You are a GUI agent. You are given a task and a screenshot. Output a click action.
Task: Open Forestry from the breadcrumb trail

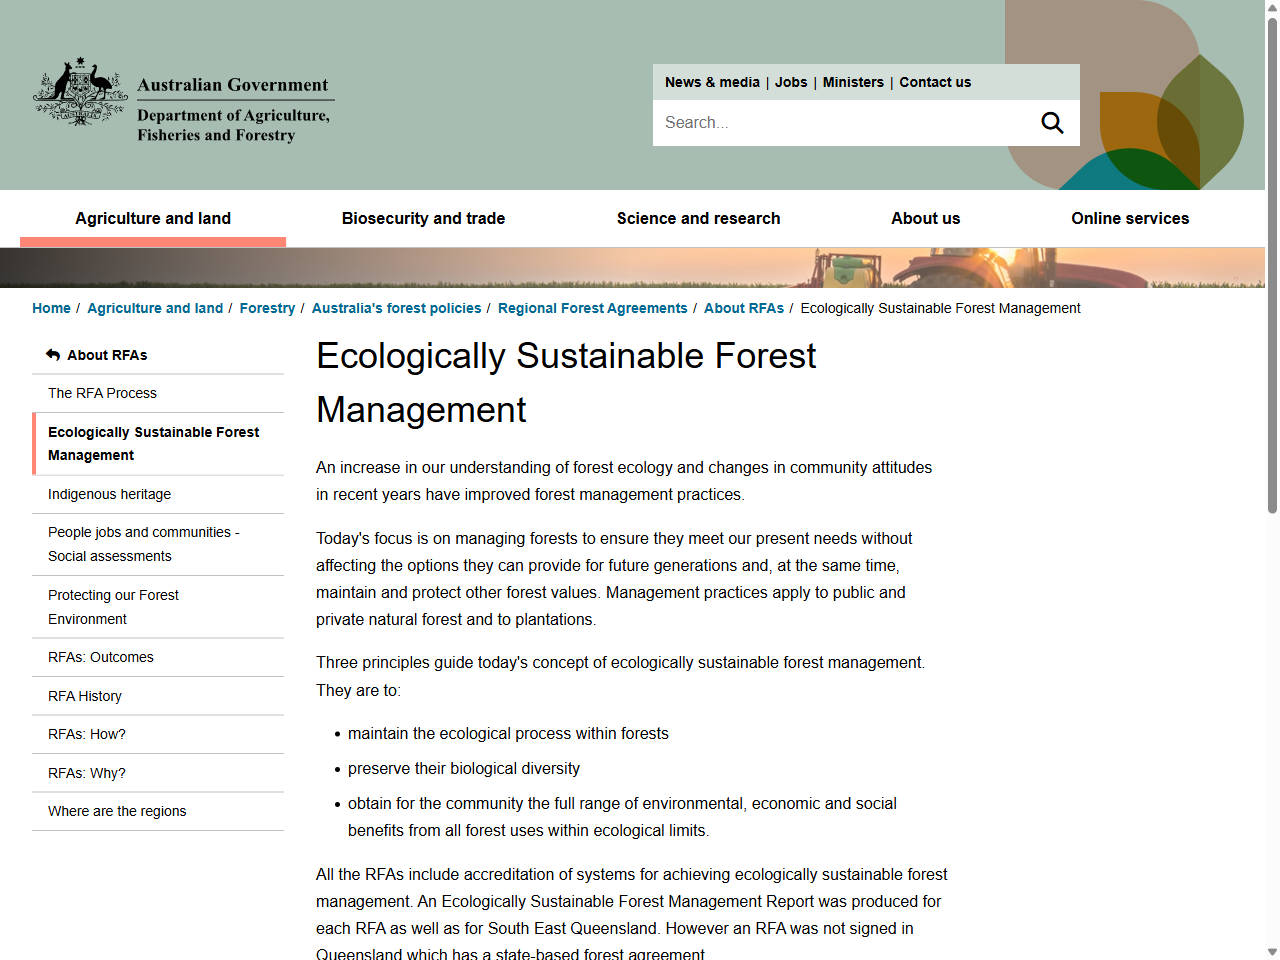click(267, 308)
